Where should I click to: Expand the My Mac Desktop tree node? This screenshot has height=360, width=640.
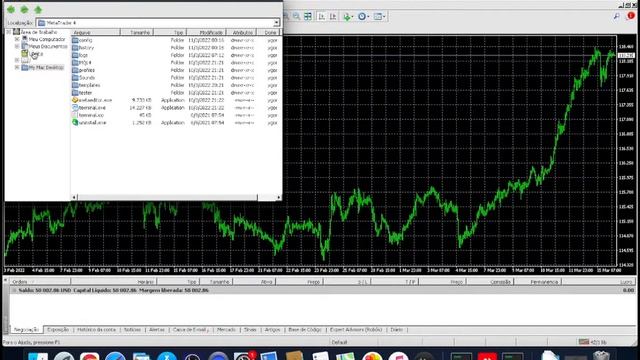(17, 67)
